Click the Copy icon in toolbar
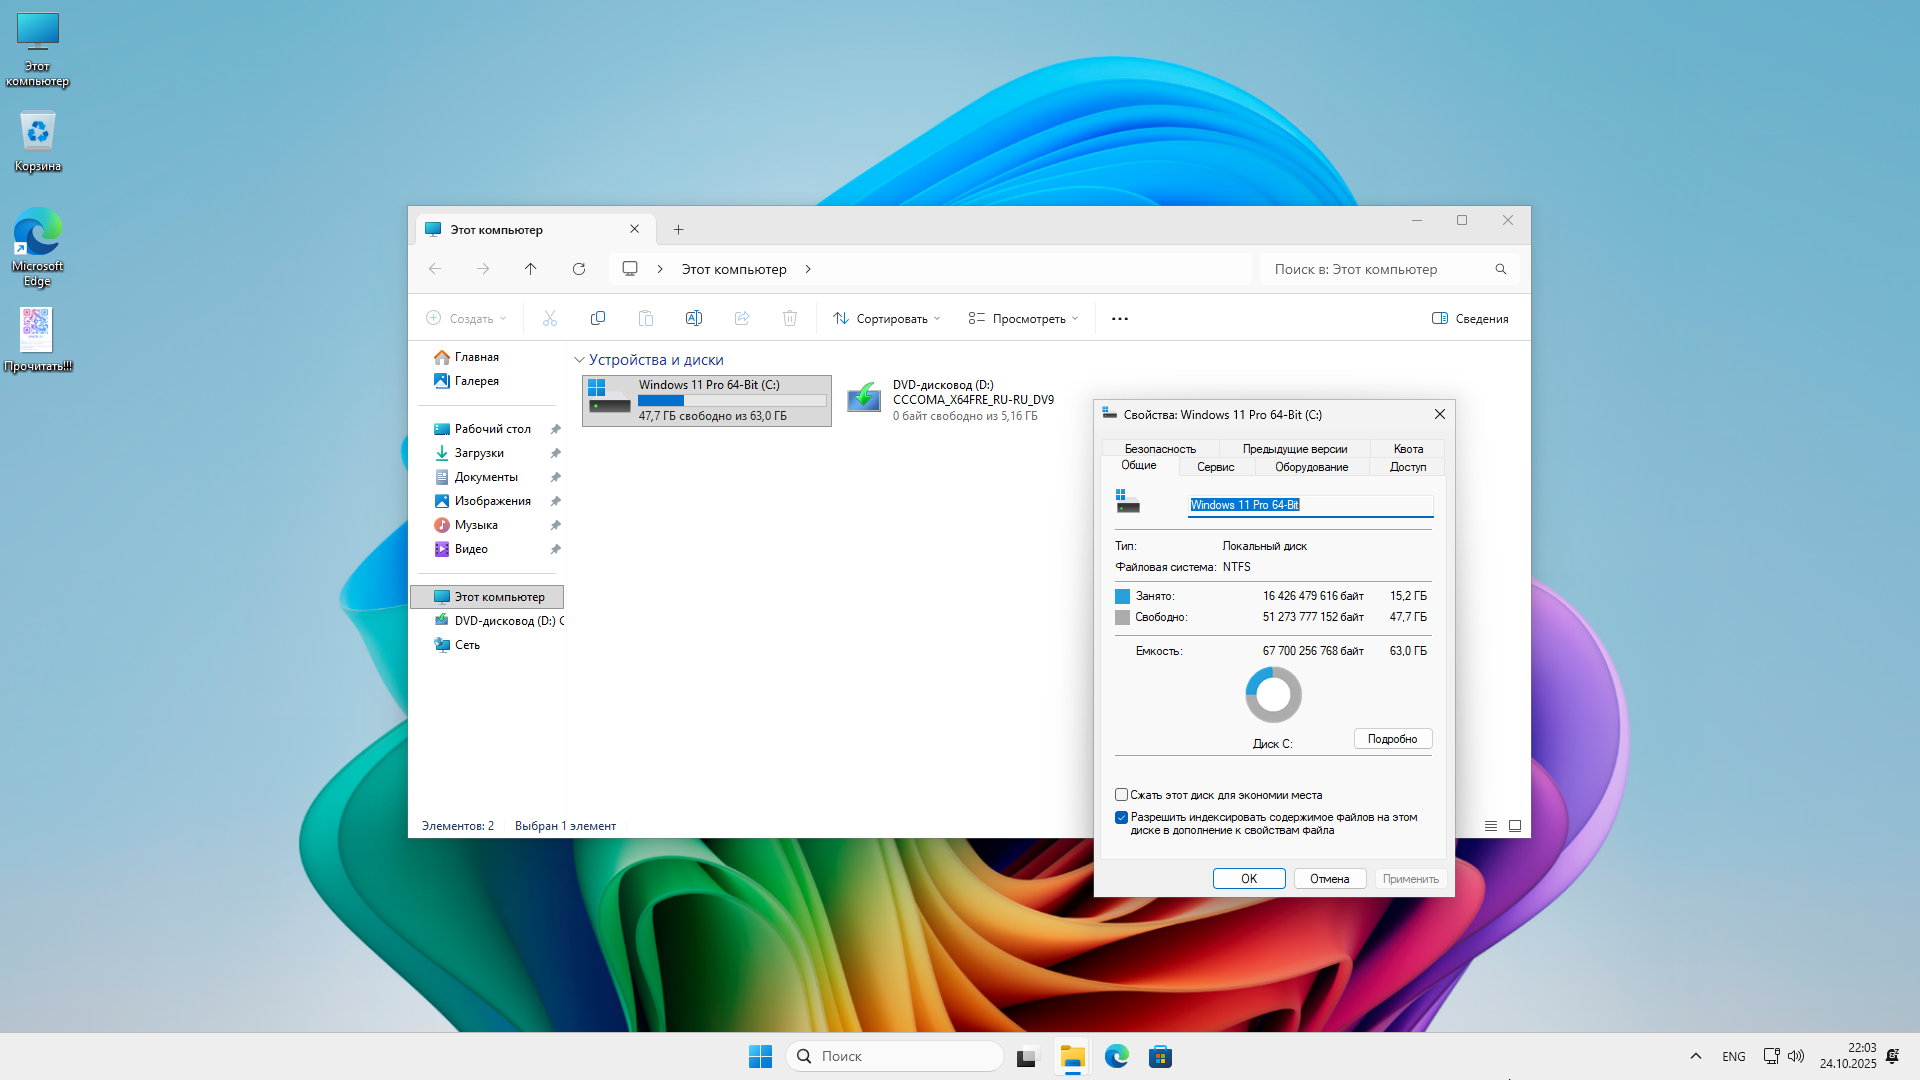1920x1080 pixels. coord(598,318)
